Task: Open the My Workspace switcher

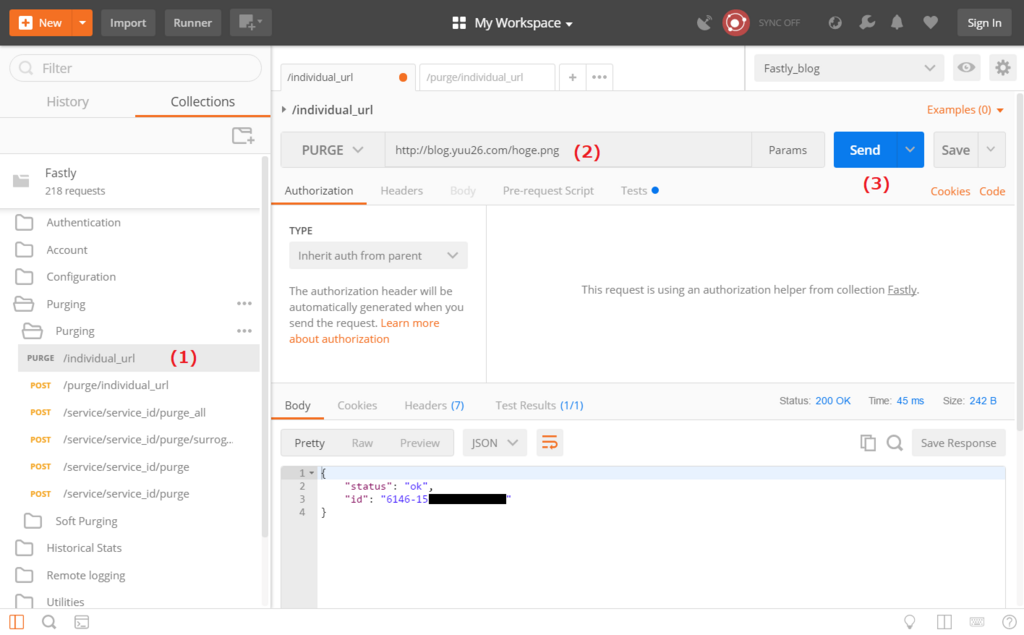Action: click(513, 23)
